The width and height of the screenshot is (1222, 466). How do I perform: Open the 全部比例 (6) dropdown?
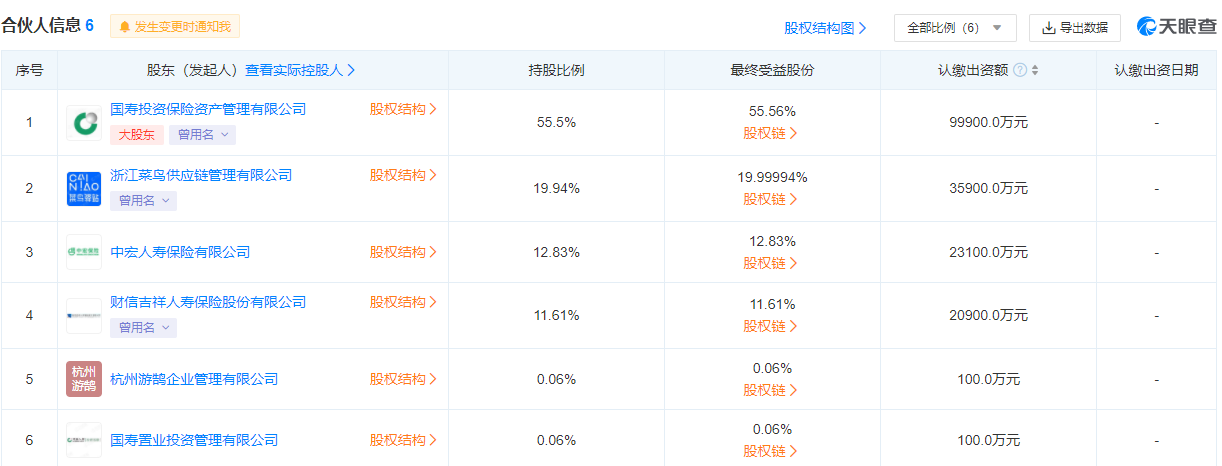(x=954, y=28)
